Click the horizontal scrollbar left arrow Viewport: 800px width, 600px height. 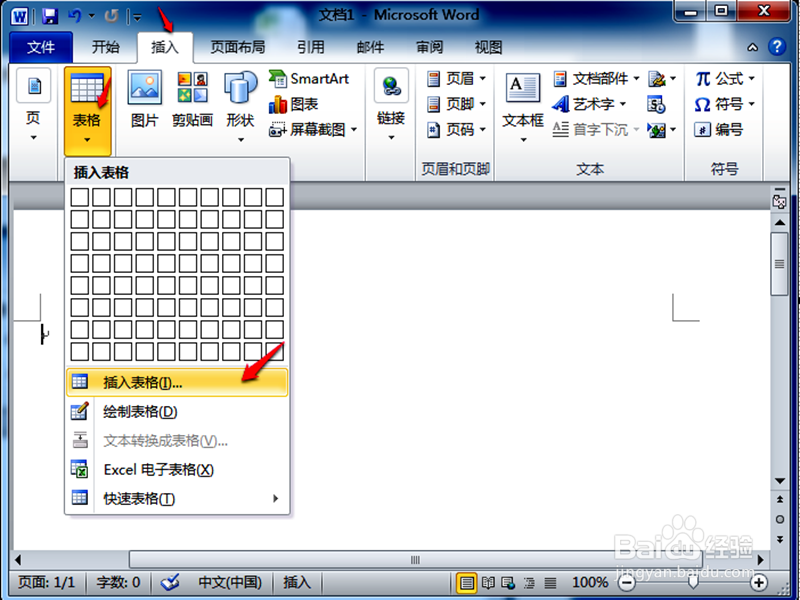point(18,560)
